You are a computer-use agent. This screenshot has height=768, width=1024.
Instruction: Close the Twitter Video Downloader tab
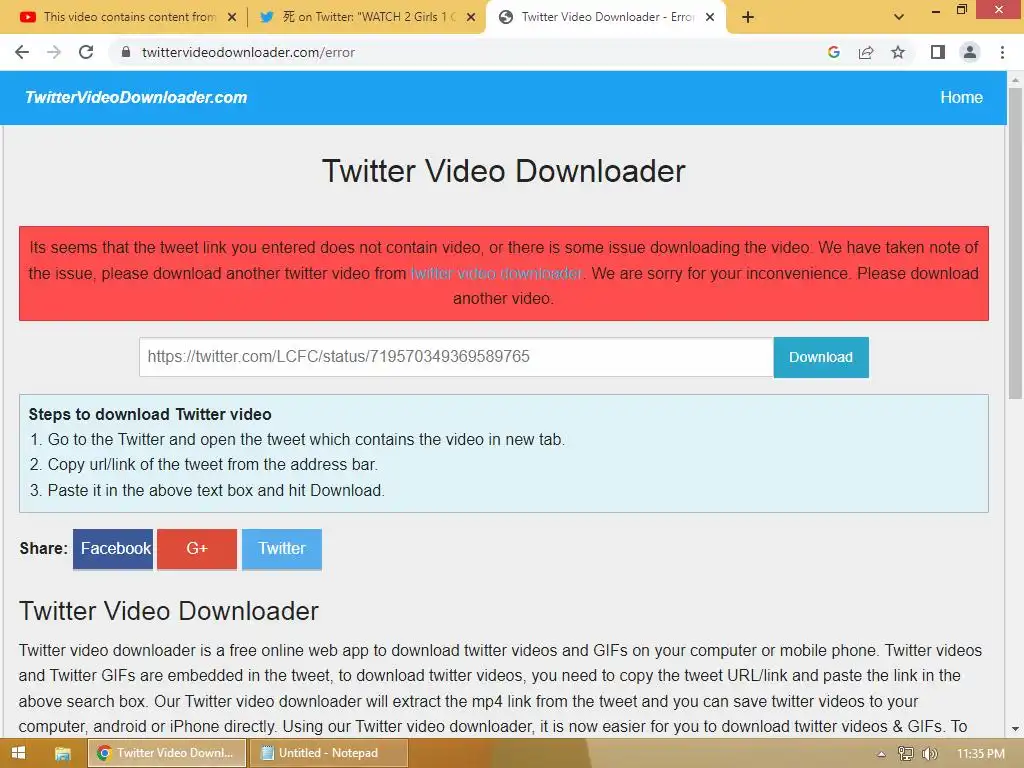[710, 18]
